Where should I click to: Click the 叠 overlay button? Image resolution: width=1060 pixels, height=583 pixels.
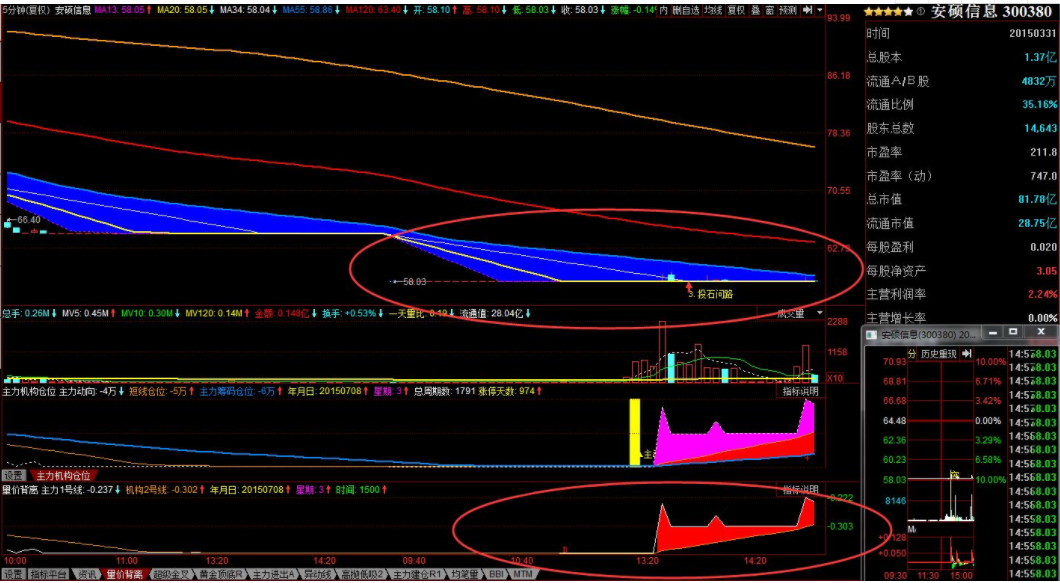coord(755,10)
